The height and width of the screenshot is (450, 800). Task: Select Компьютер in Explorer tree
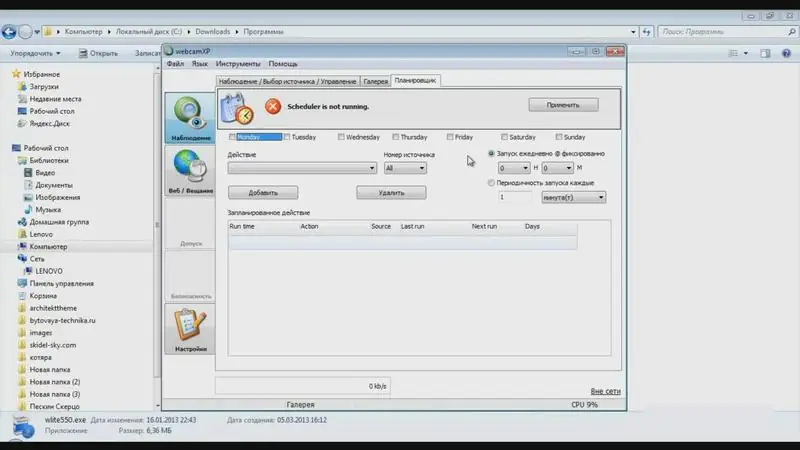pyautogui.click(x=48, y=246)
